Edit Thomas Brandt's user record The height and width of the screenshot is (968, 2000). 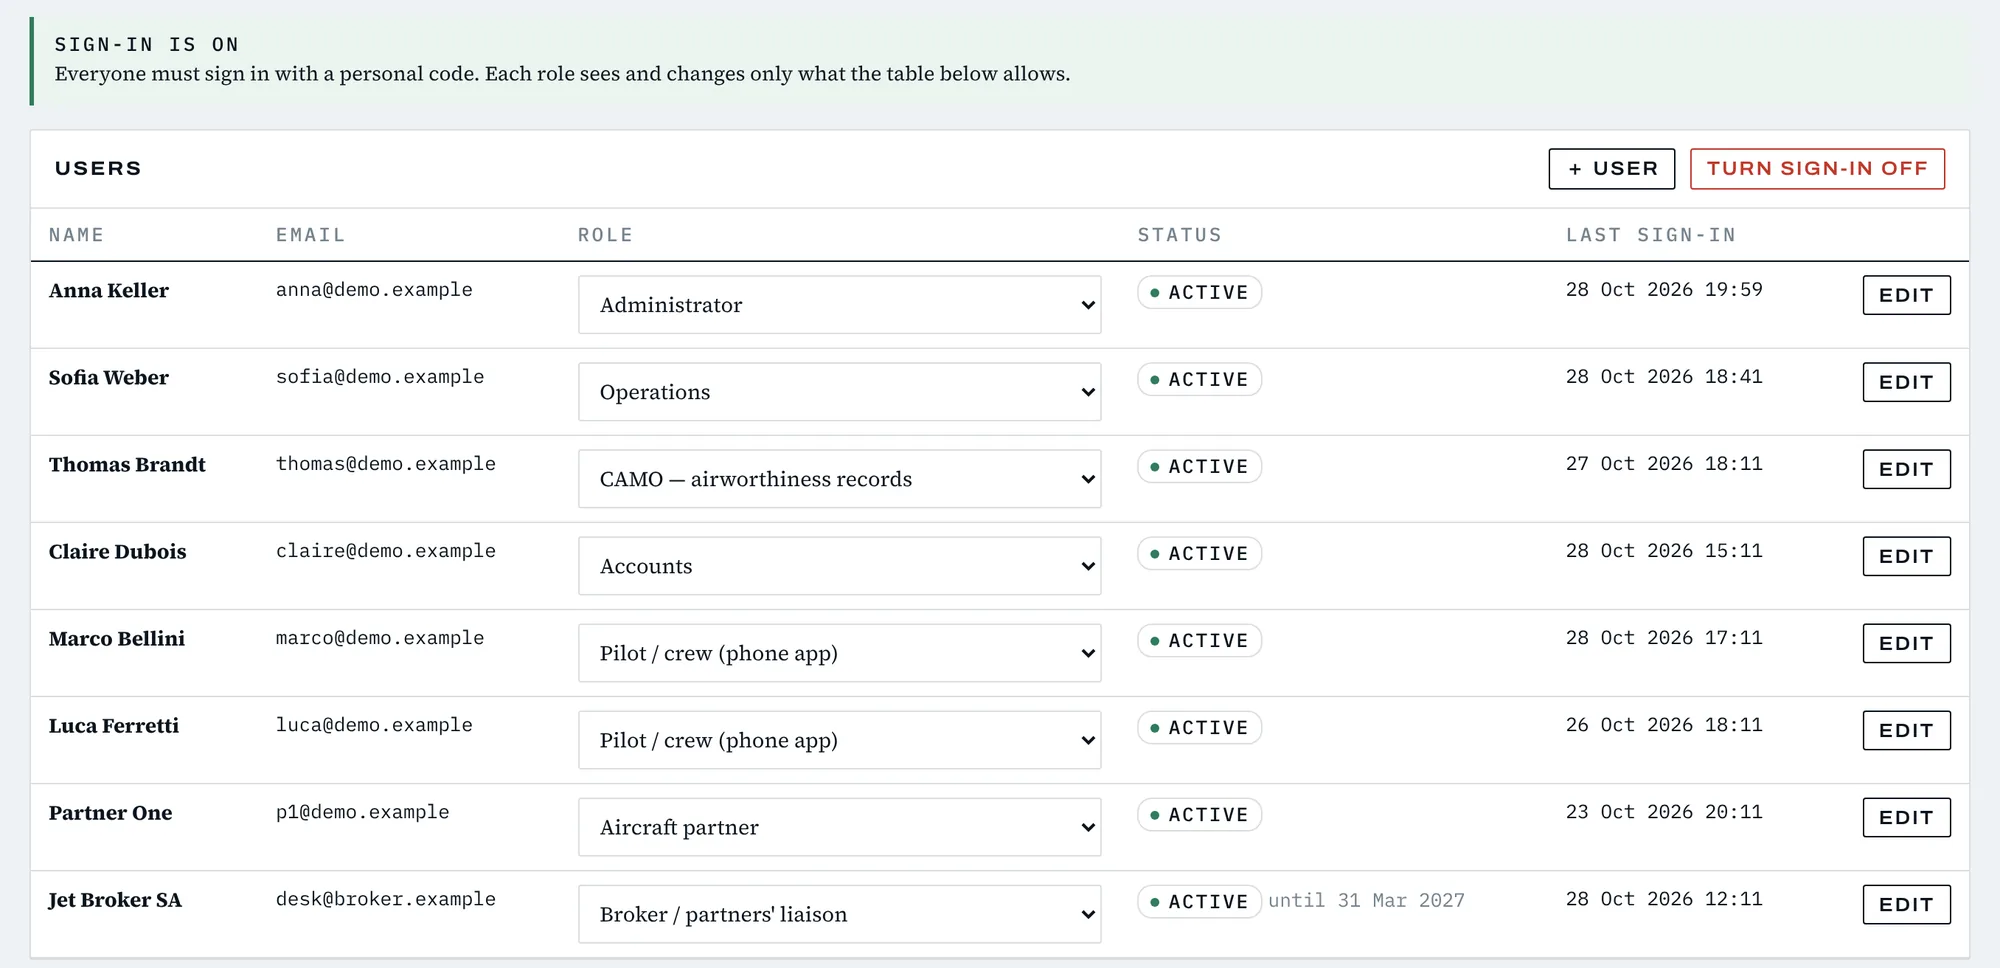1906,469
